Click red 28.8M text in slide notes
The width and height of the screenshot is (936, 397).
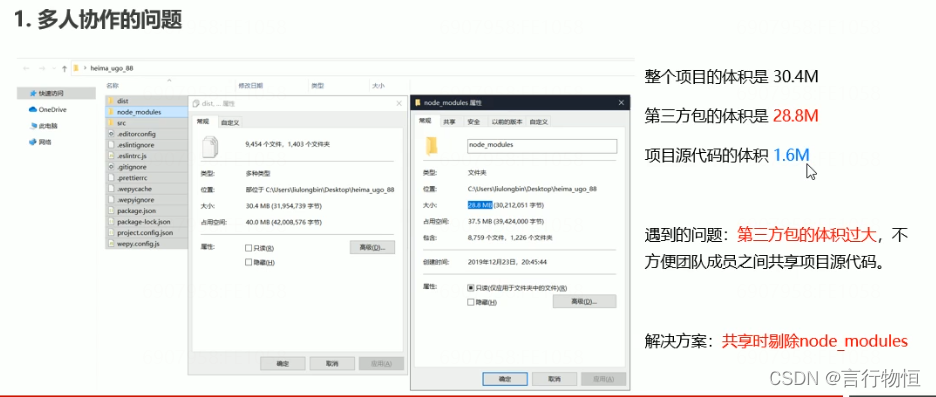[795, 116]
